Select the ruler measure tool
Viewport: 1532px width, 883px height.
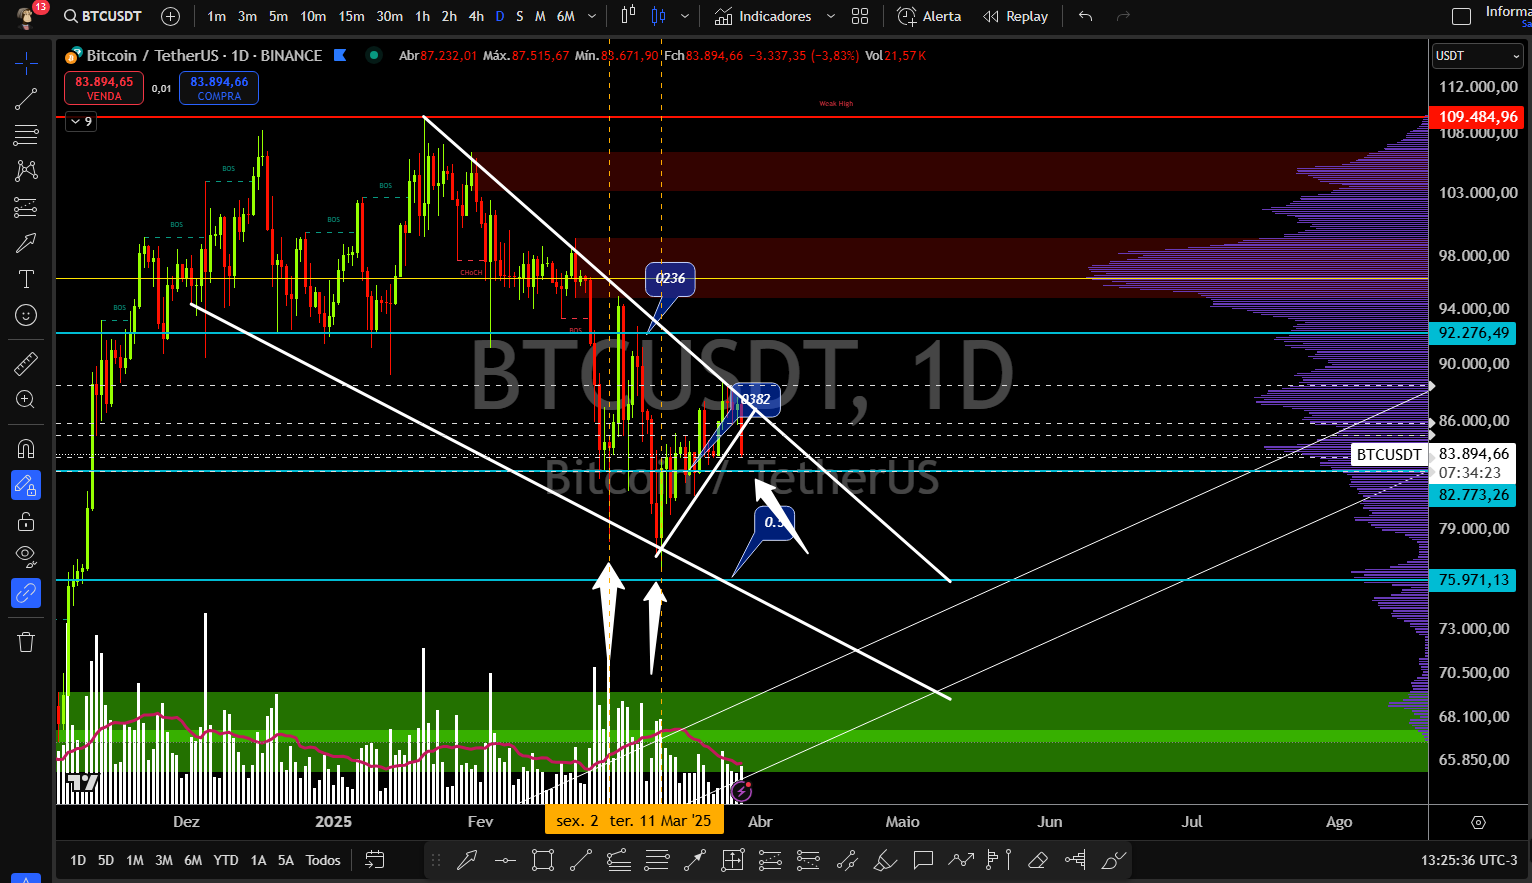26,363
